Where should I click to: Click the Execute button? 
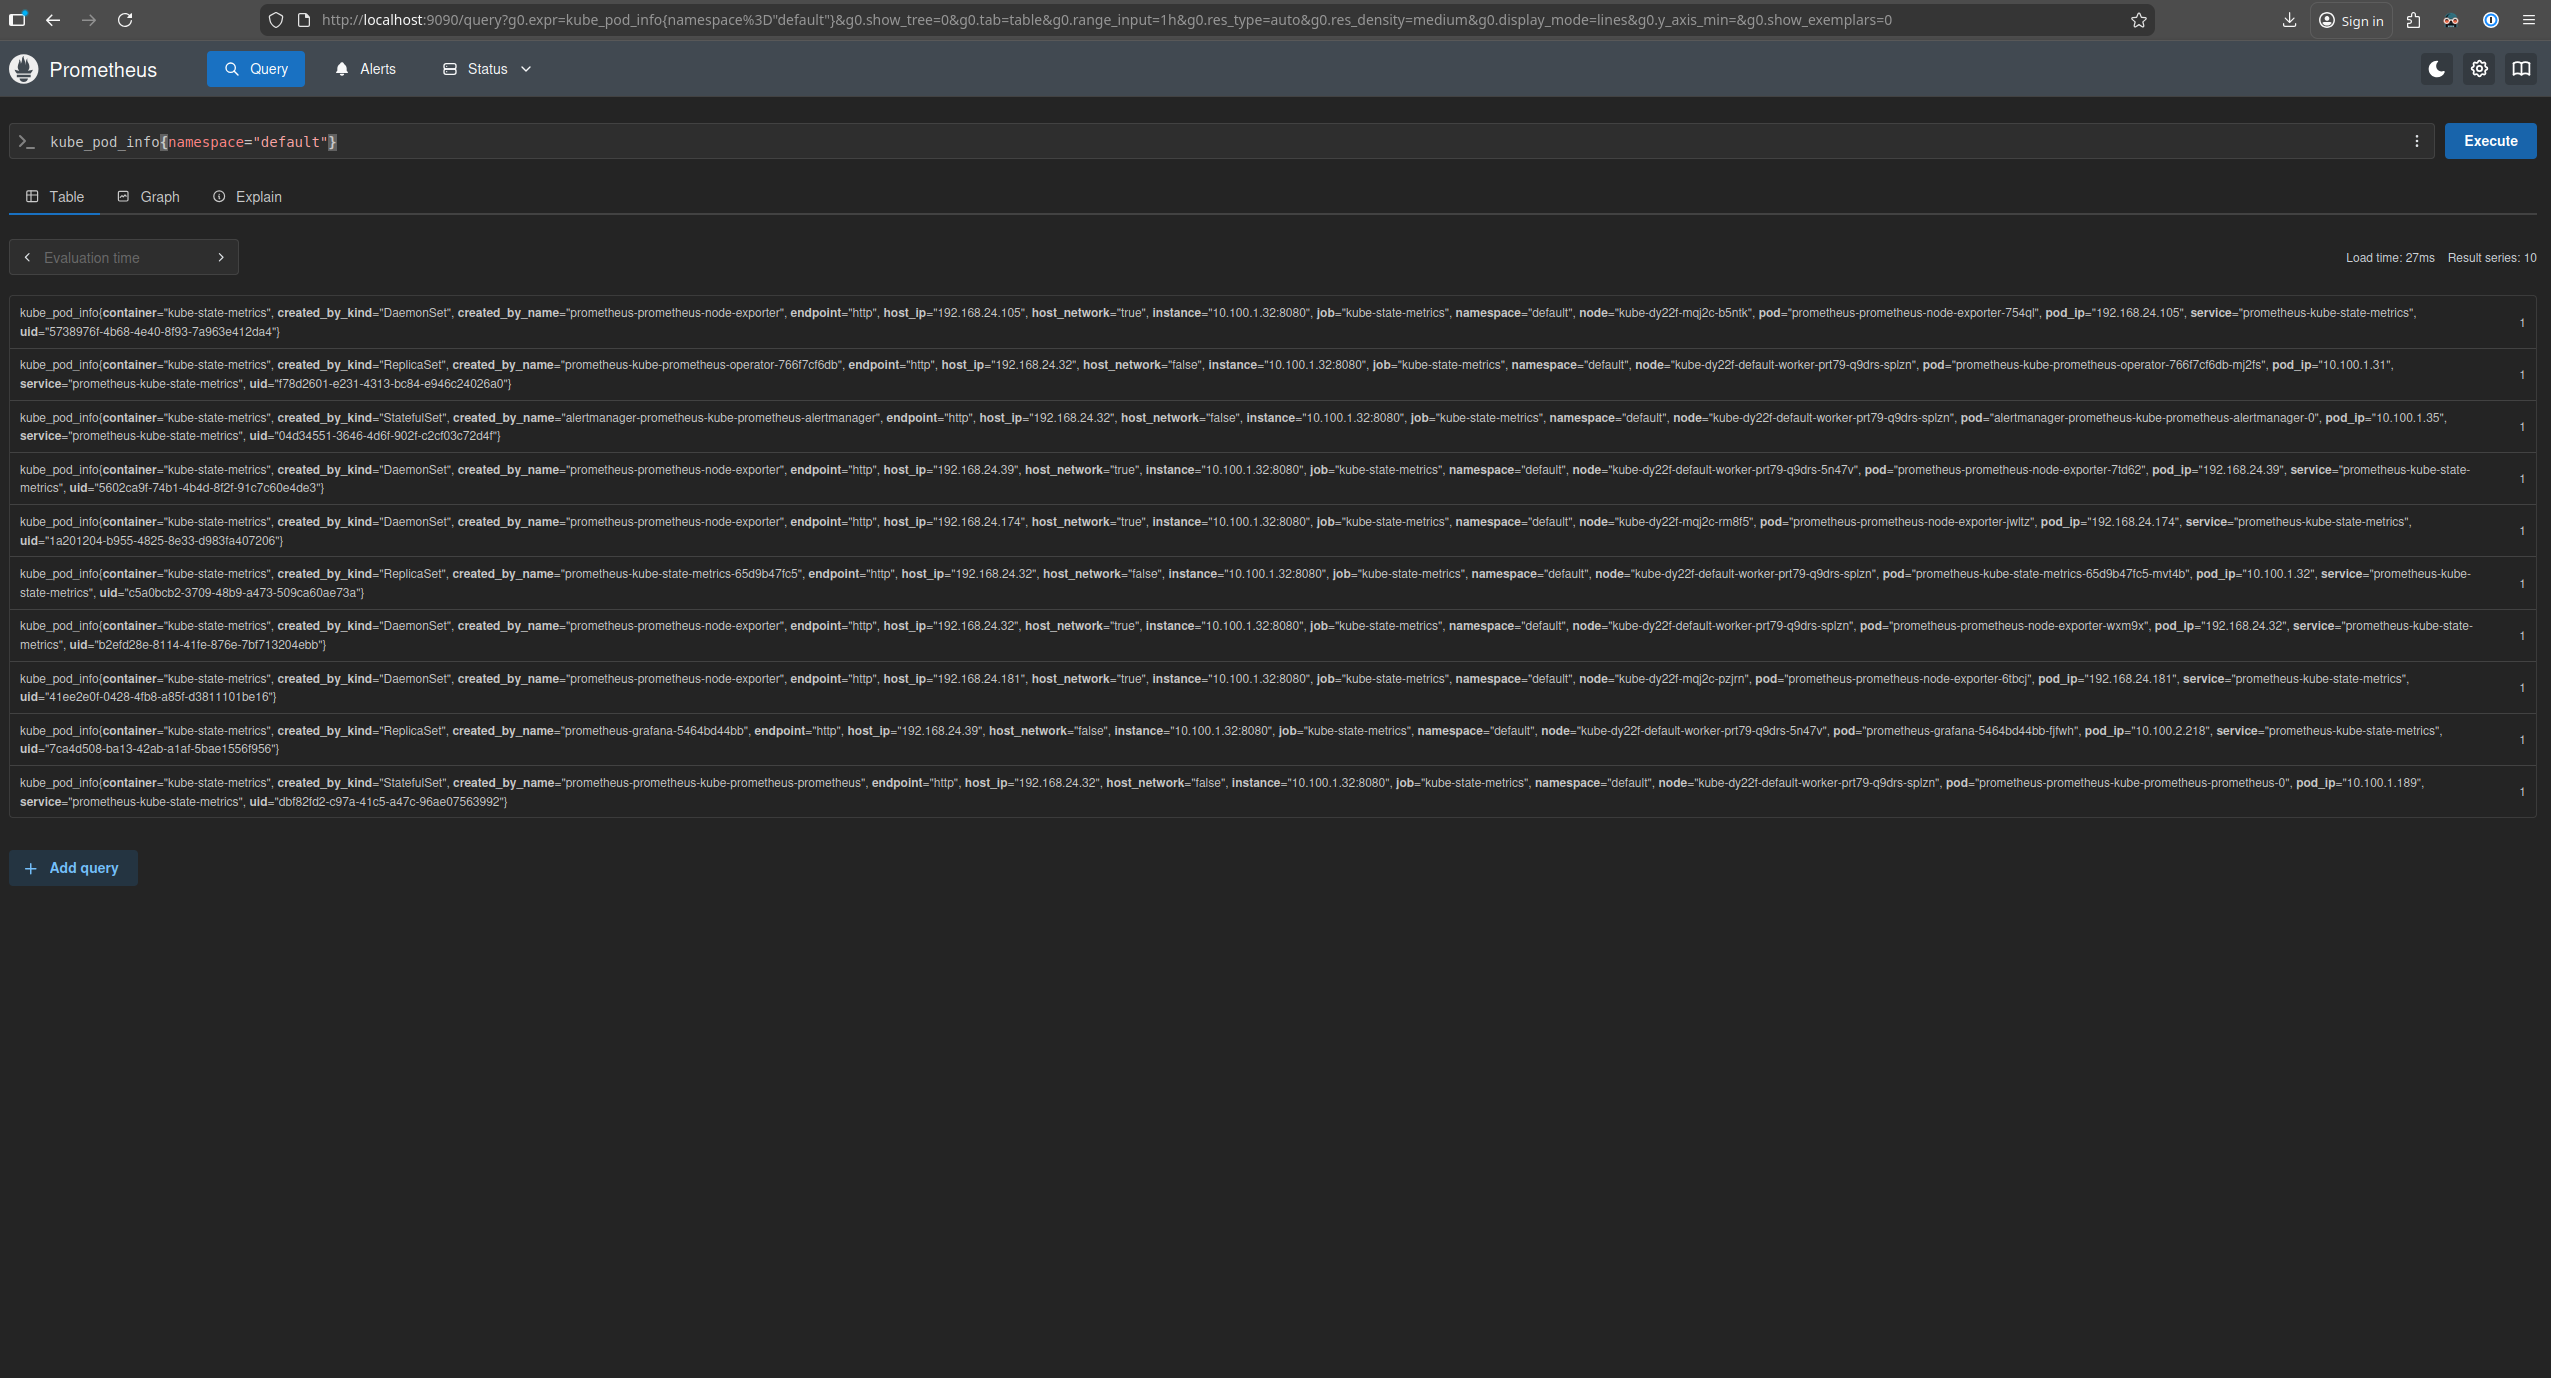[x=2489, y=141]
